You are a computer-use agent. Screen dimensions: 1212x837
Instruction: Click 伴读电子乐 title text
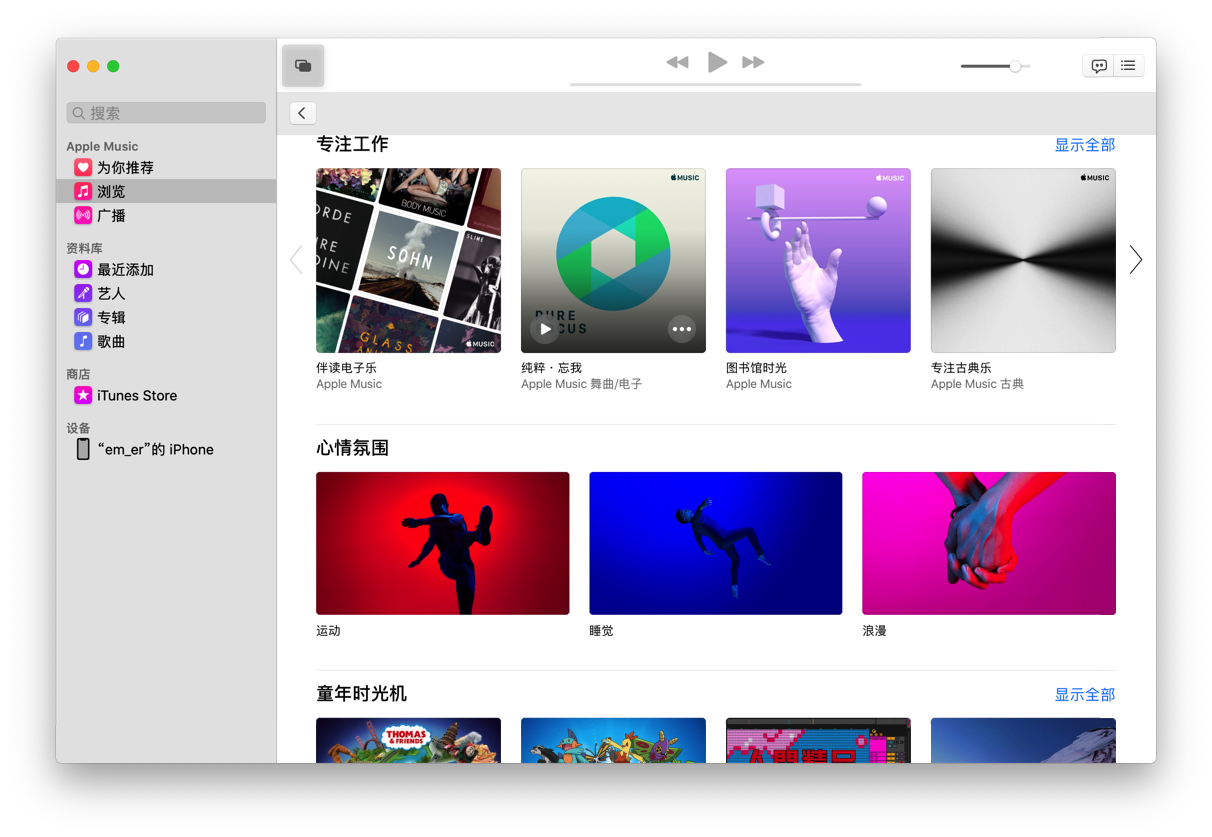pyautogui.click(x=346, y=368)
